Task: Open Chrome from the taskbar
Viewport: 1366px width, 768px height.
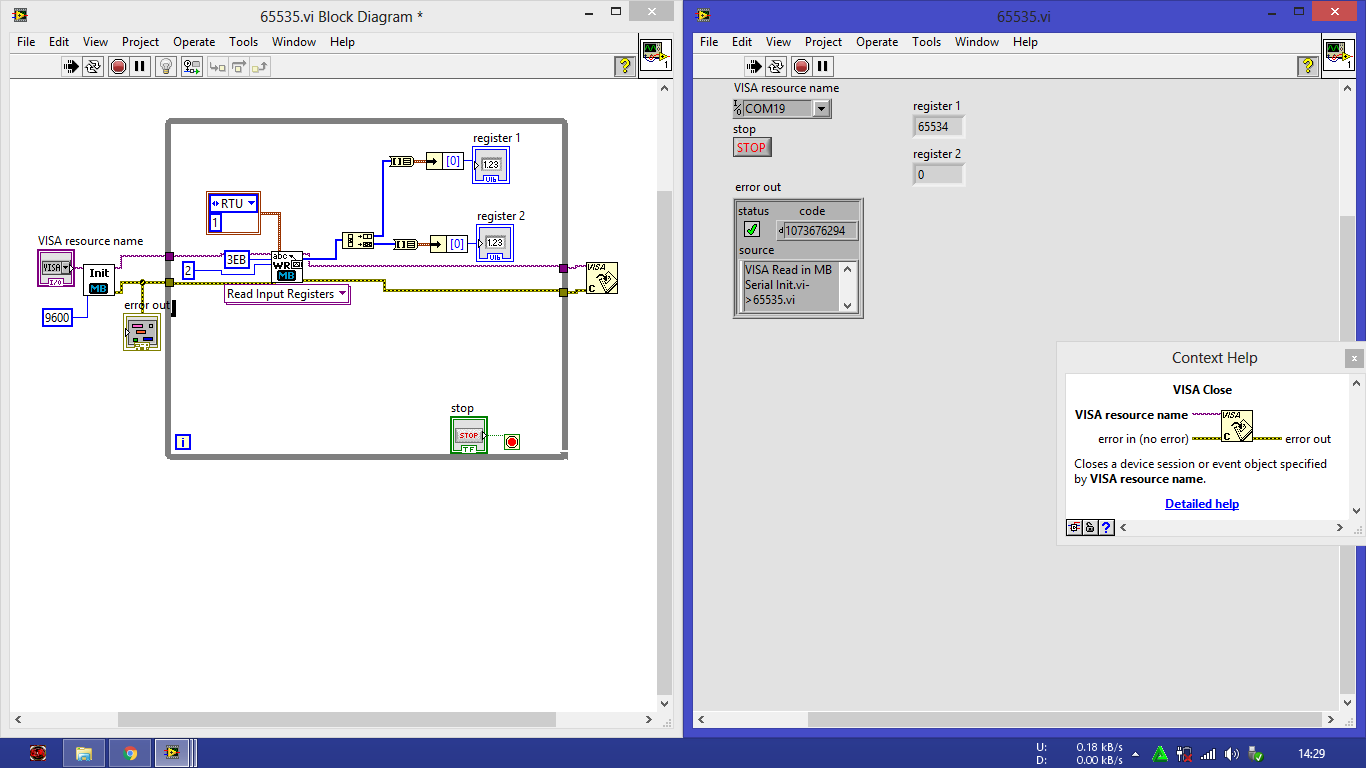Action: point(130,753)
